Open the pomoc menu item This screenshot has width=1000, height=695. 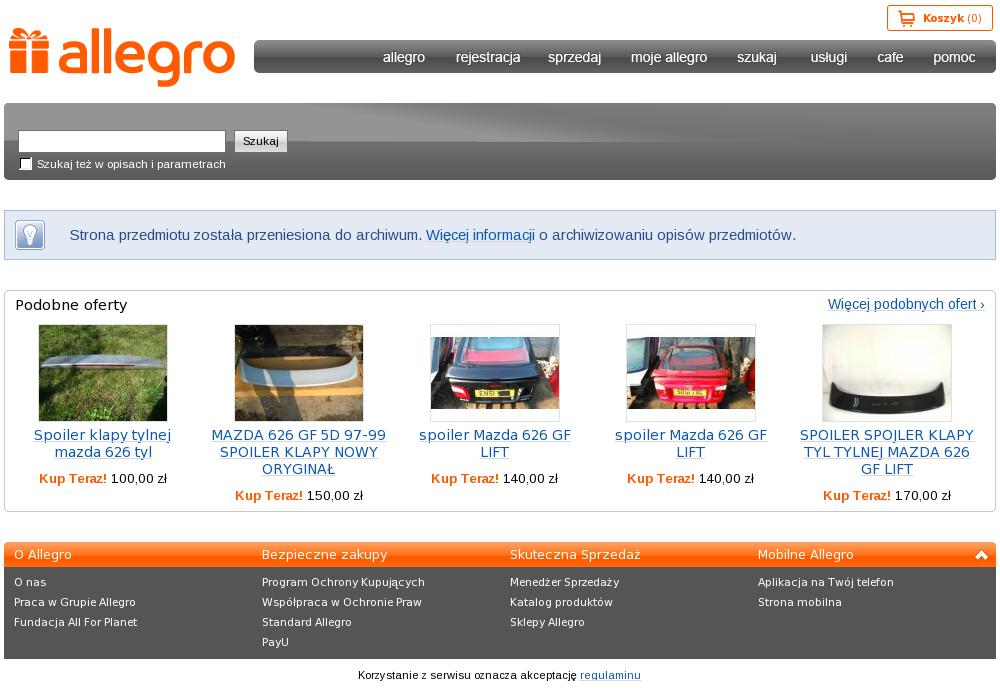[954, 57]
